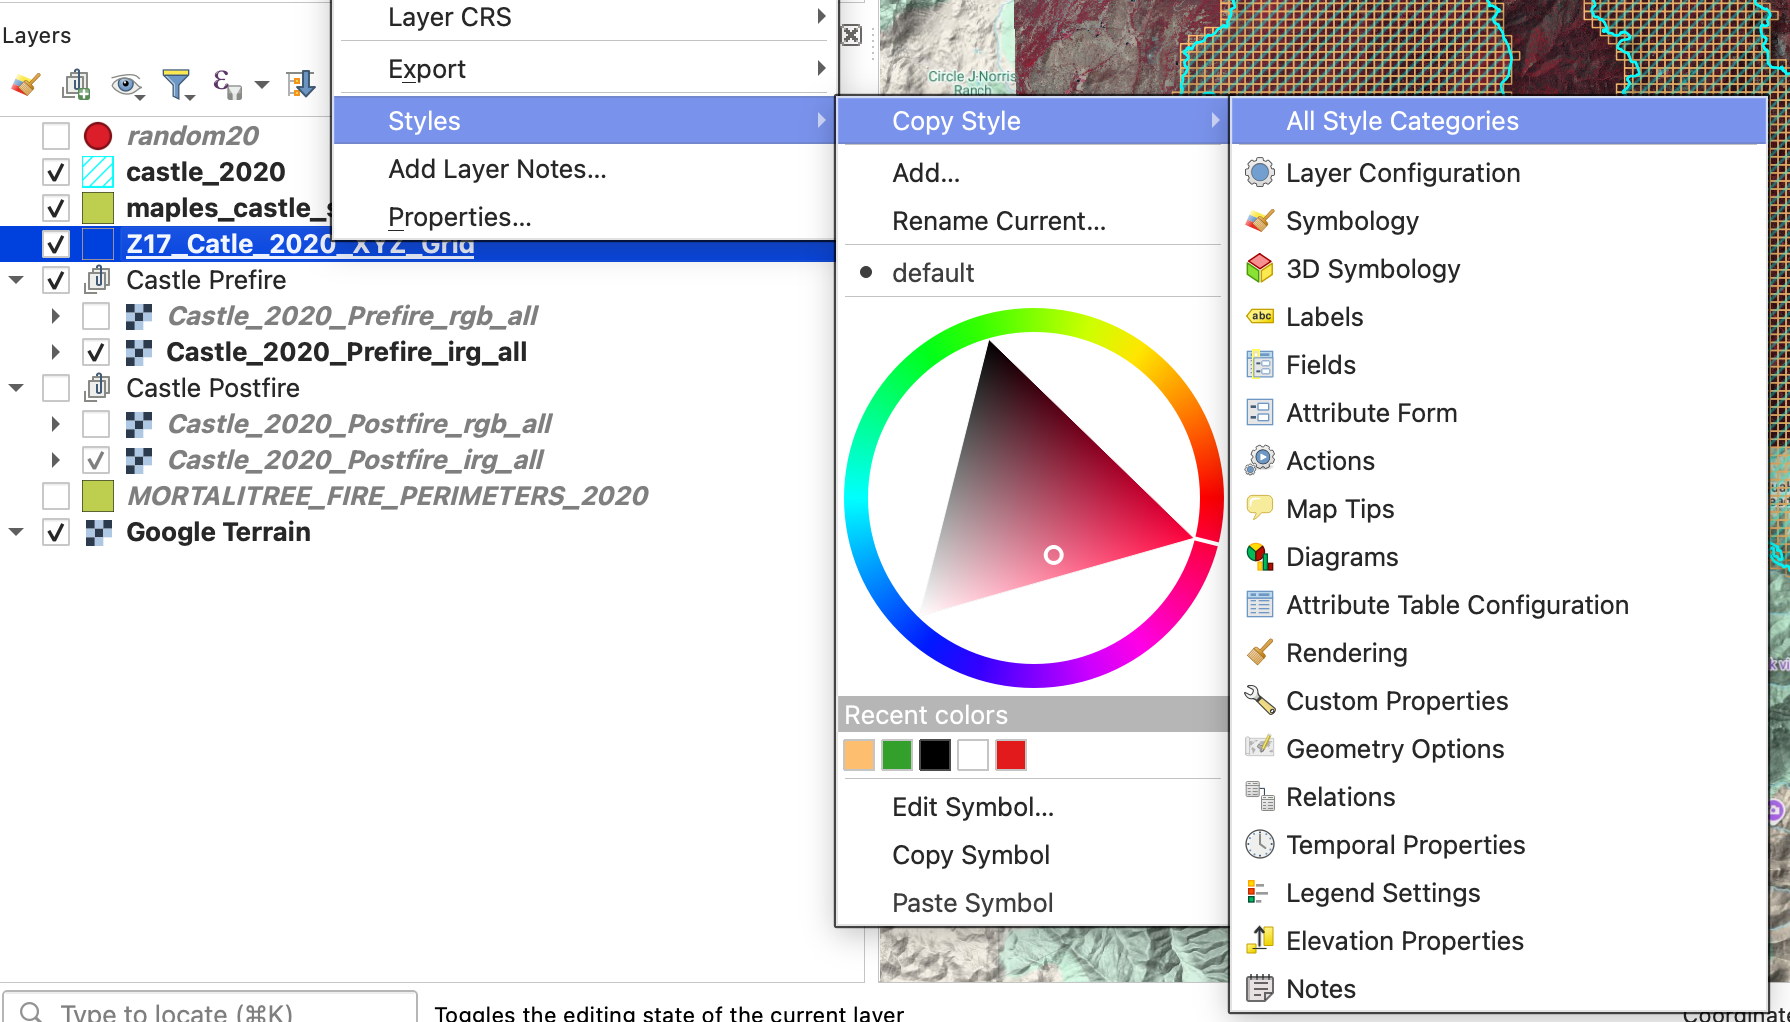Click the Filter Legend by Expression icon

click(227, 85)
